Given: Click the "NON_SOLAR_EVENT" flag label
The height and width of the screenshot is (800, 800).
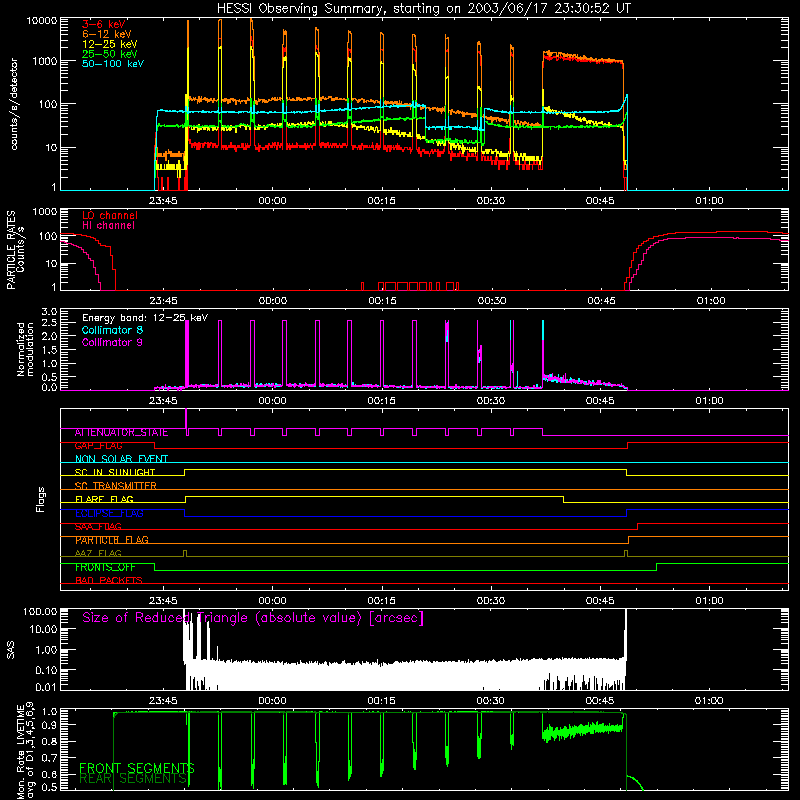Looking at the screenshot, I should pos(121,459).
